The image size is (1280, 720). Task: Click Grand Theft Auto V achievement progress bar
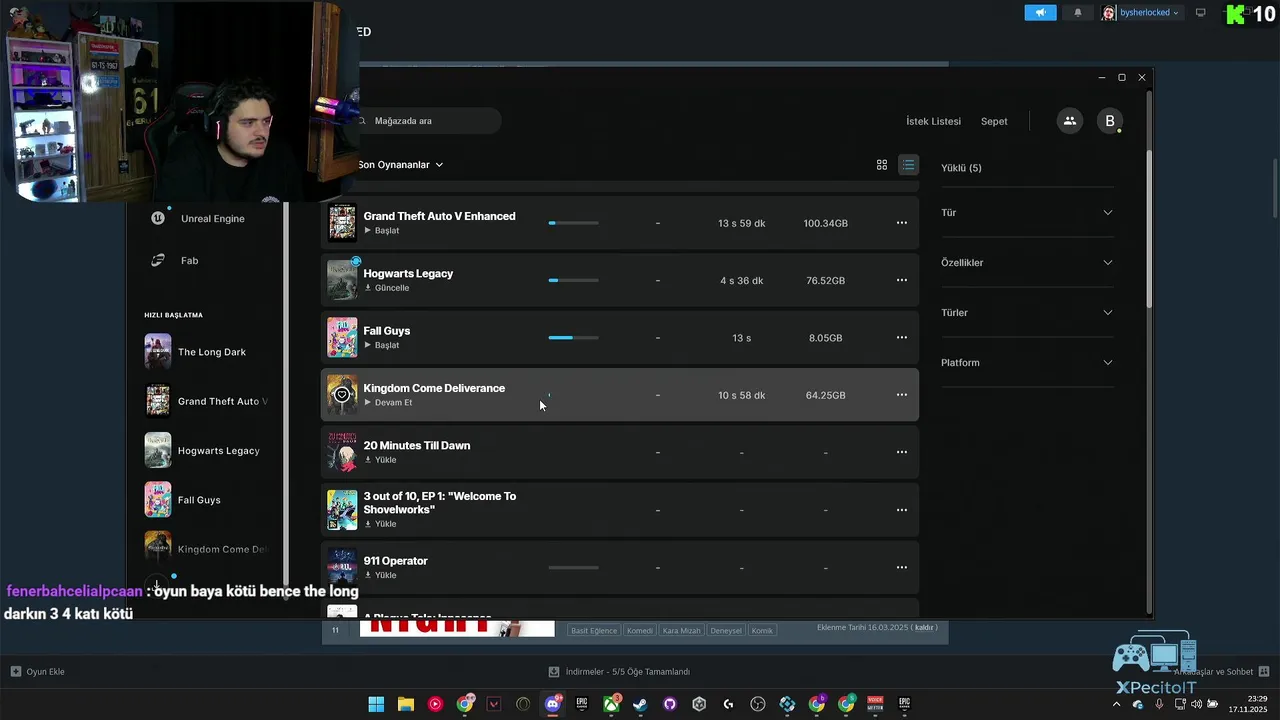point(574,223)
